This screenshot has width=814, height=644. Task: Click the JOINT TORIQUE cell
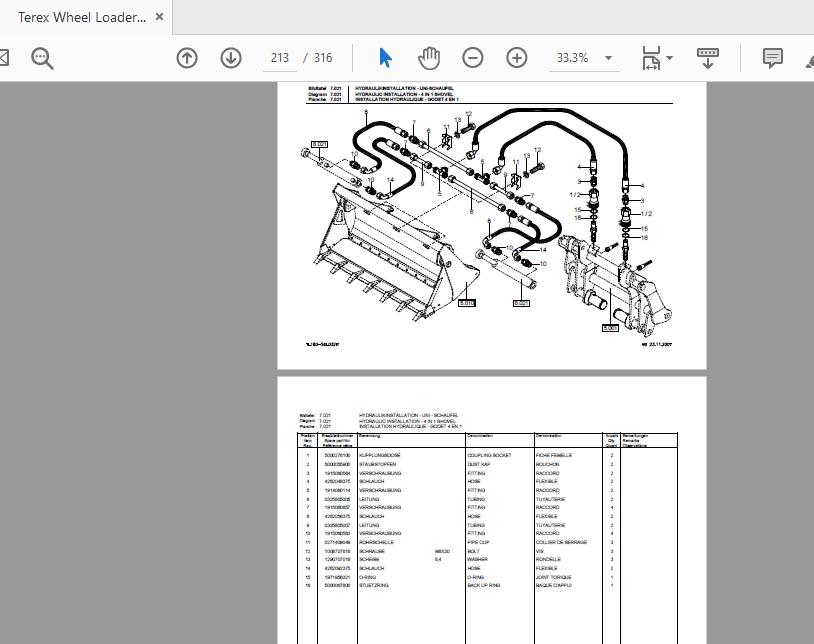click(x=553, y=577)
